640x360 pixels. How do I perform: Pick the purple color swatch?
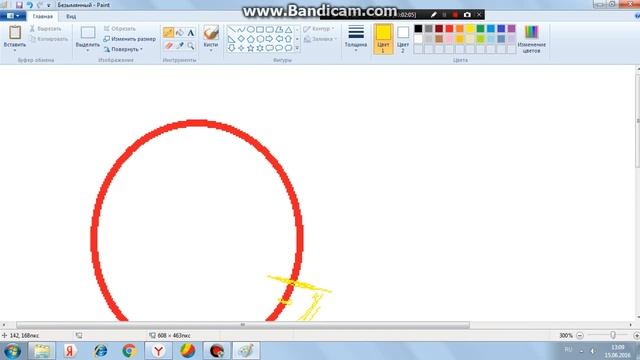[x=511, y=29]
